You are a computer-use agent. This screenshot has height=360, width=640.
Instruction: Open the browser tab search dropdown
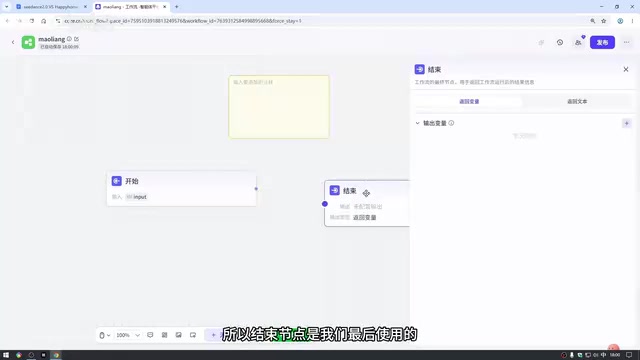tap(7, 7)
